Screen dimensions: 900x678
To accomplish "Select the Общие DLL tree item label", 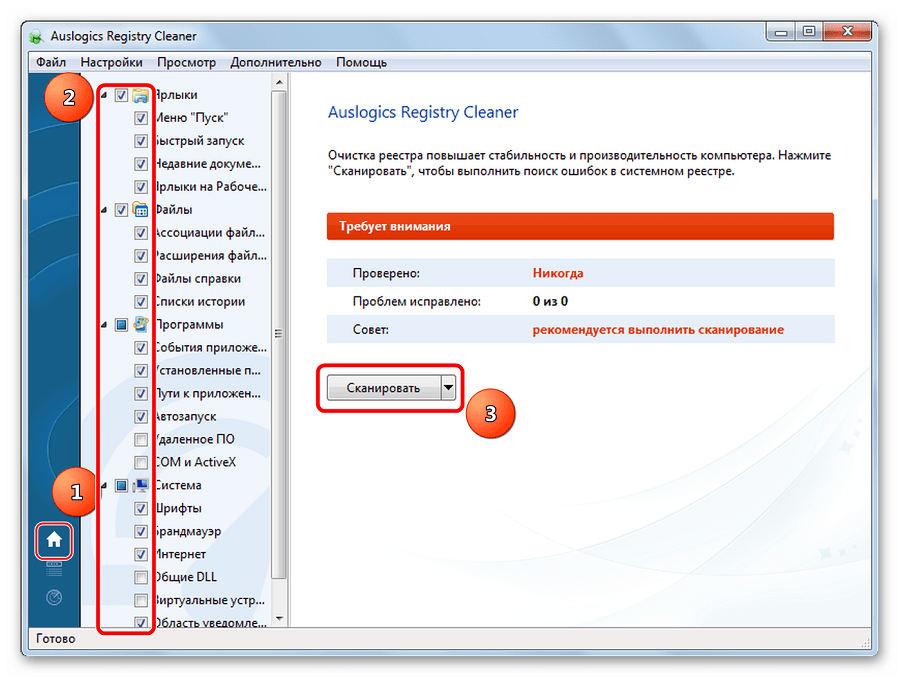I will click(186, 578).
